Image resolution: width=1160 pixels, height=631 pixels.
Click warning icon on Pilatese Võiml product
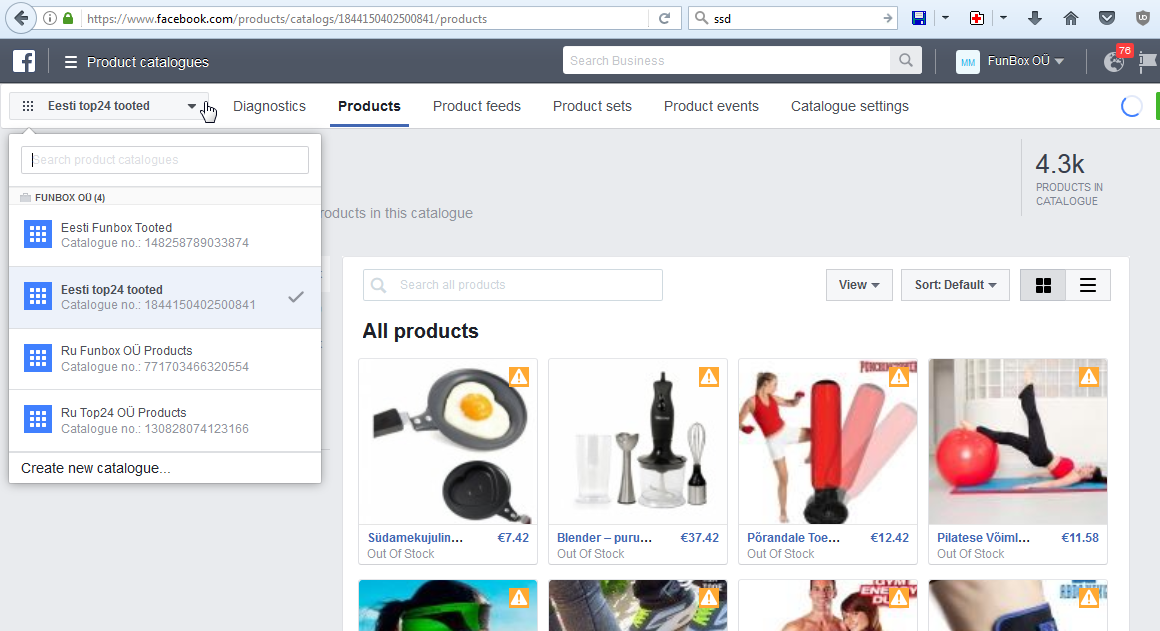tap(1089, 377)
